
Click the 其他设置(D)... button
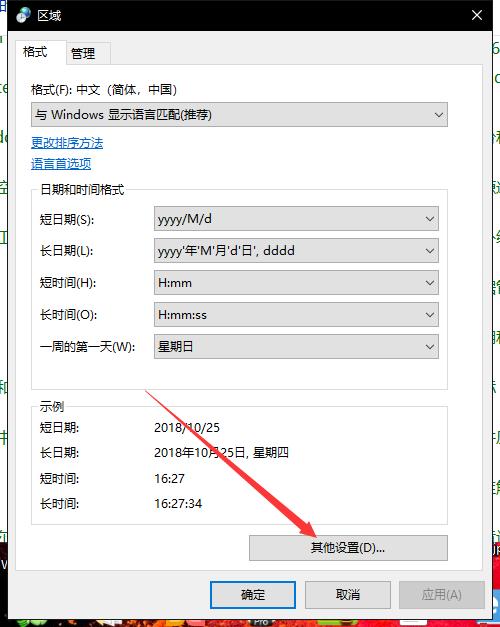348,548
